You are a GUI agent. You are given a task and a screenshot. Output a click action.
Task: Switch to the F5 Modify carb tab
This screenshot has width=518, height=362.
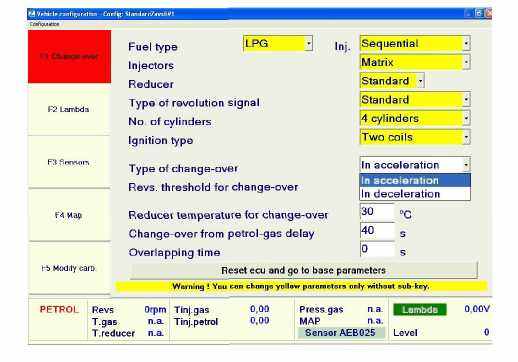tap(69, 268)
